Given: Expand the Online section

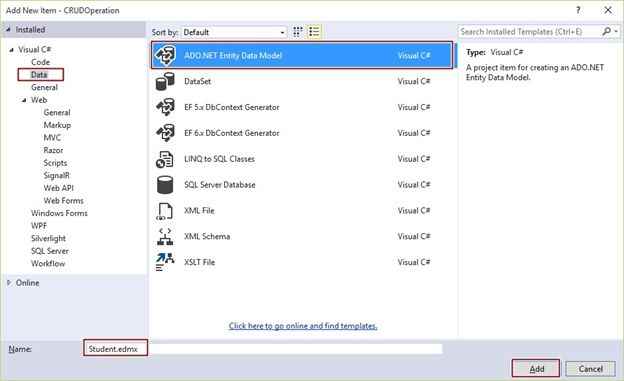Looking at the screenshot, I should [x=9, y=283].
